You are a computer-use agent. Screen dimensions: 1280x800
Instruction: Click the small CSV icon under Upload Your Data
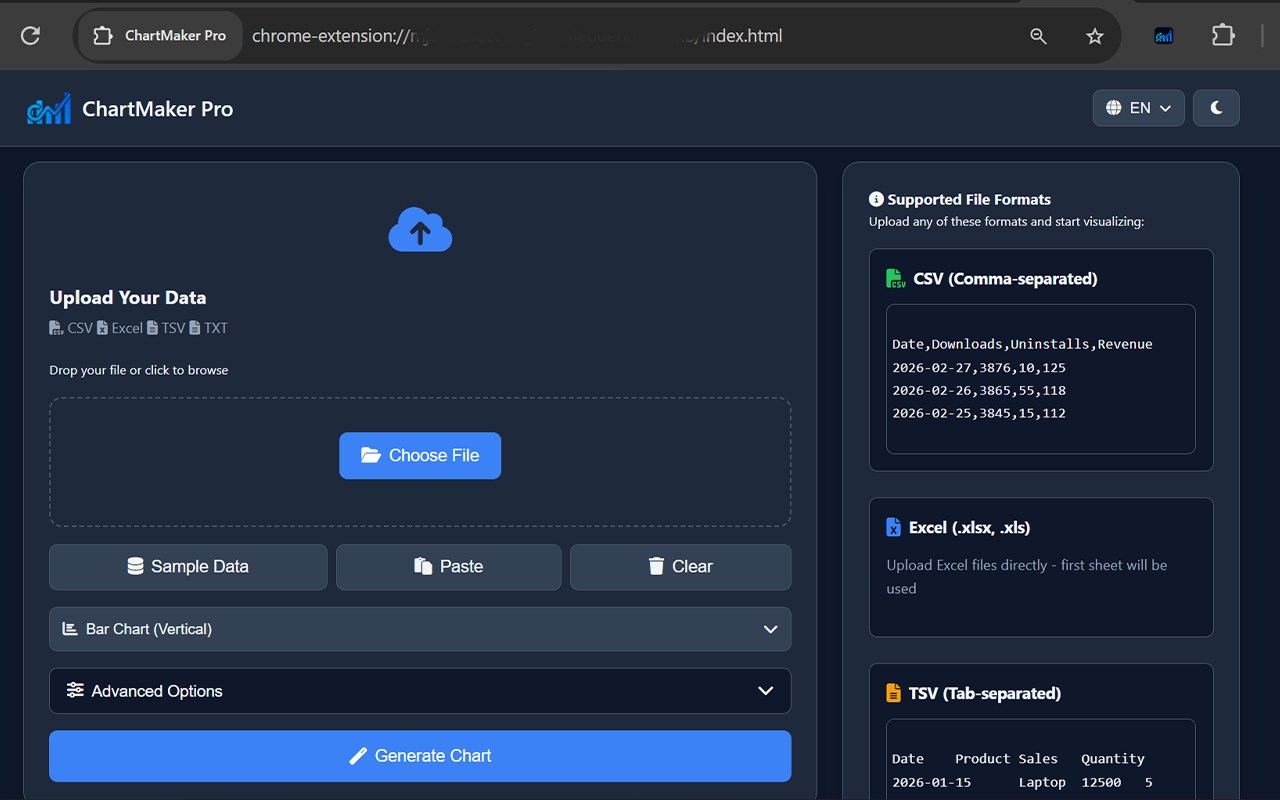[56, 328]
